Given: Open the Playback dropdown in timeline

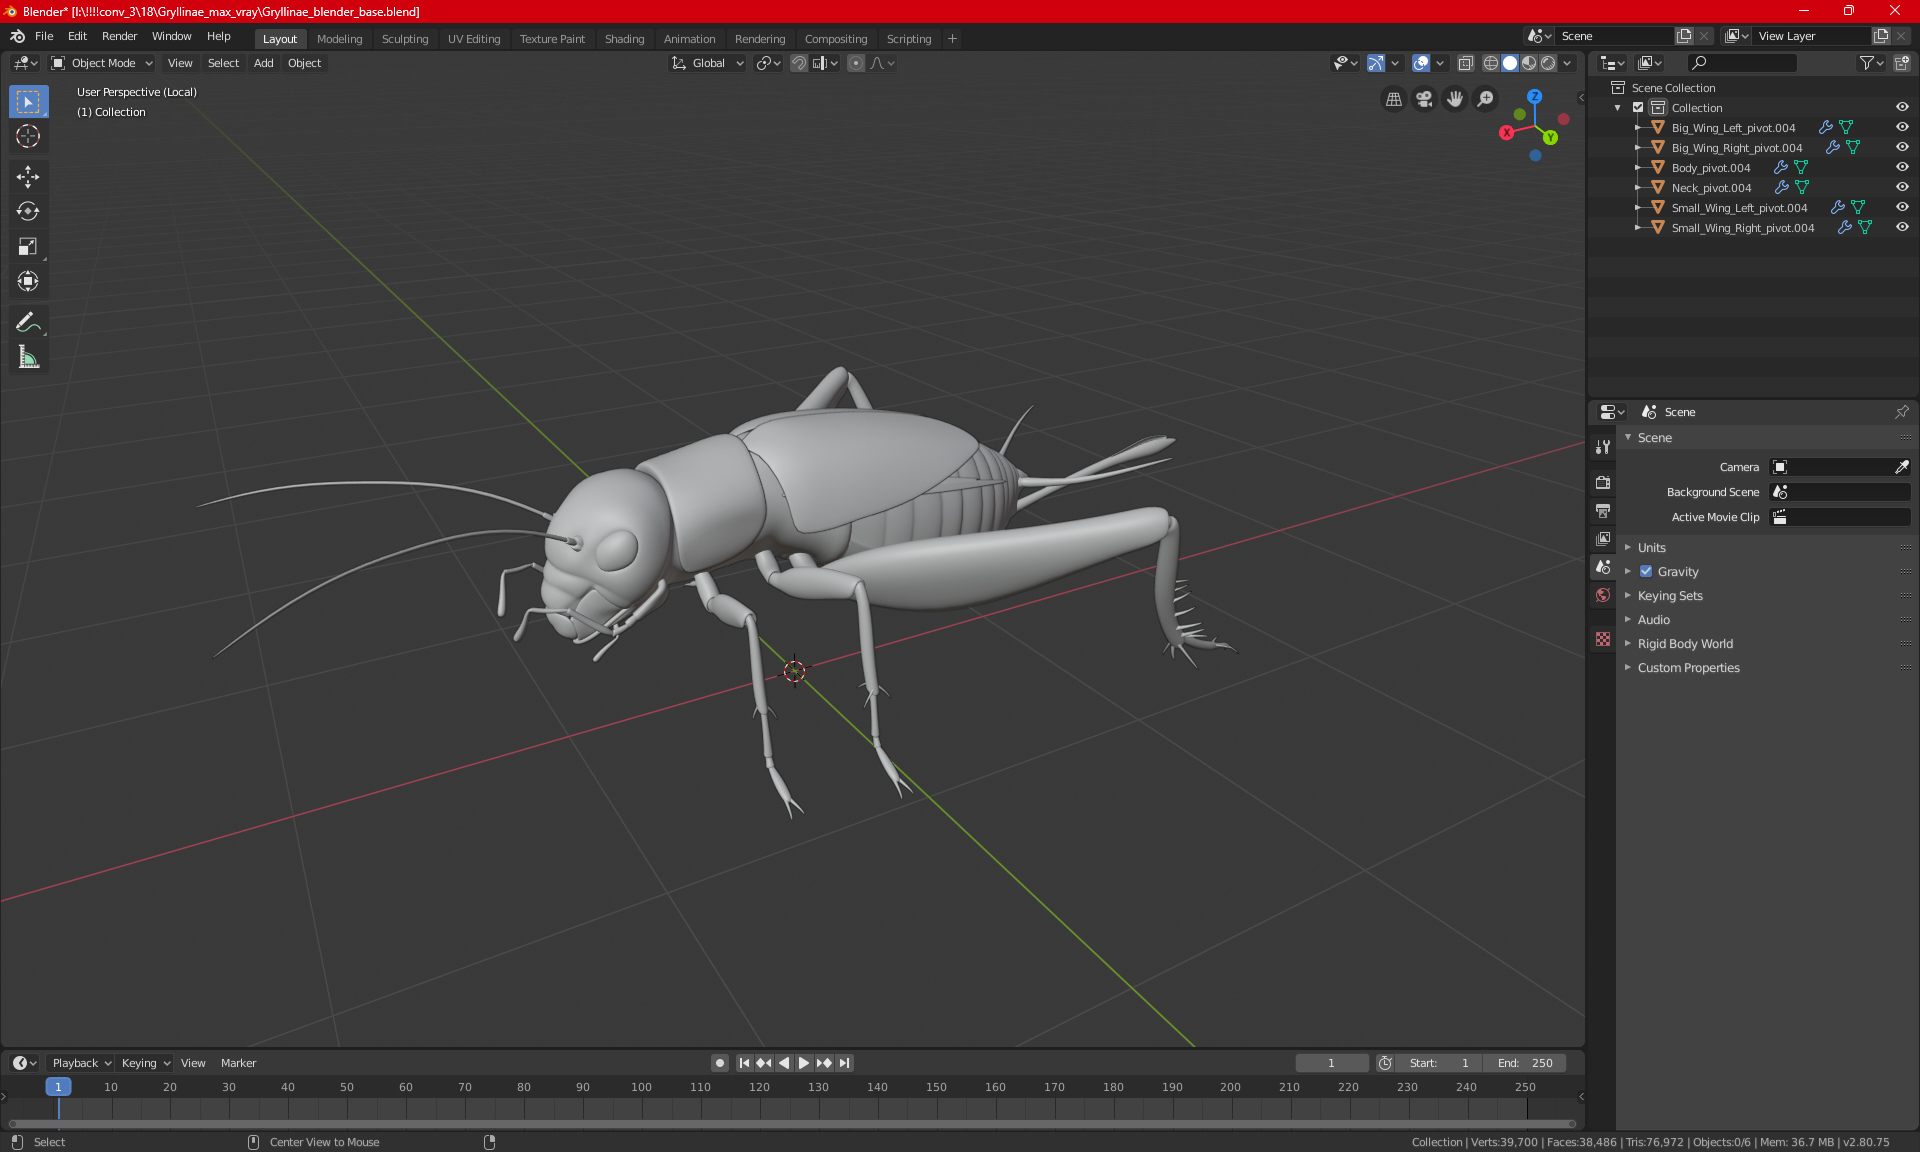Looking at the screenshot, I should [81, 1063].
